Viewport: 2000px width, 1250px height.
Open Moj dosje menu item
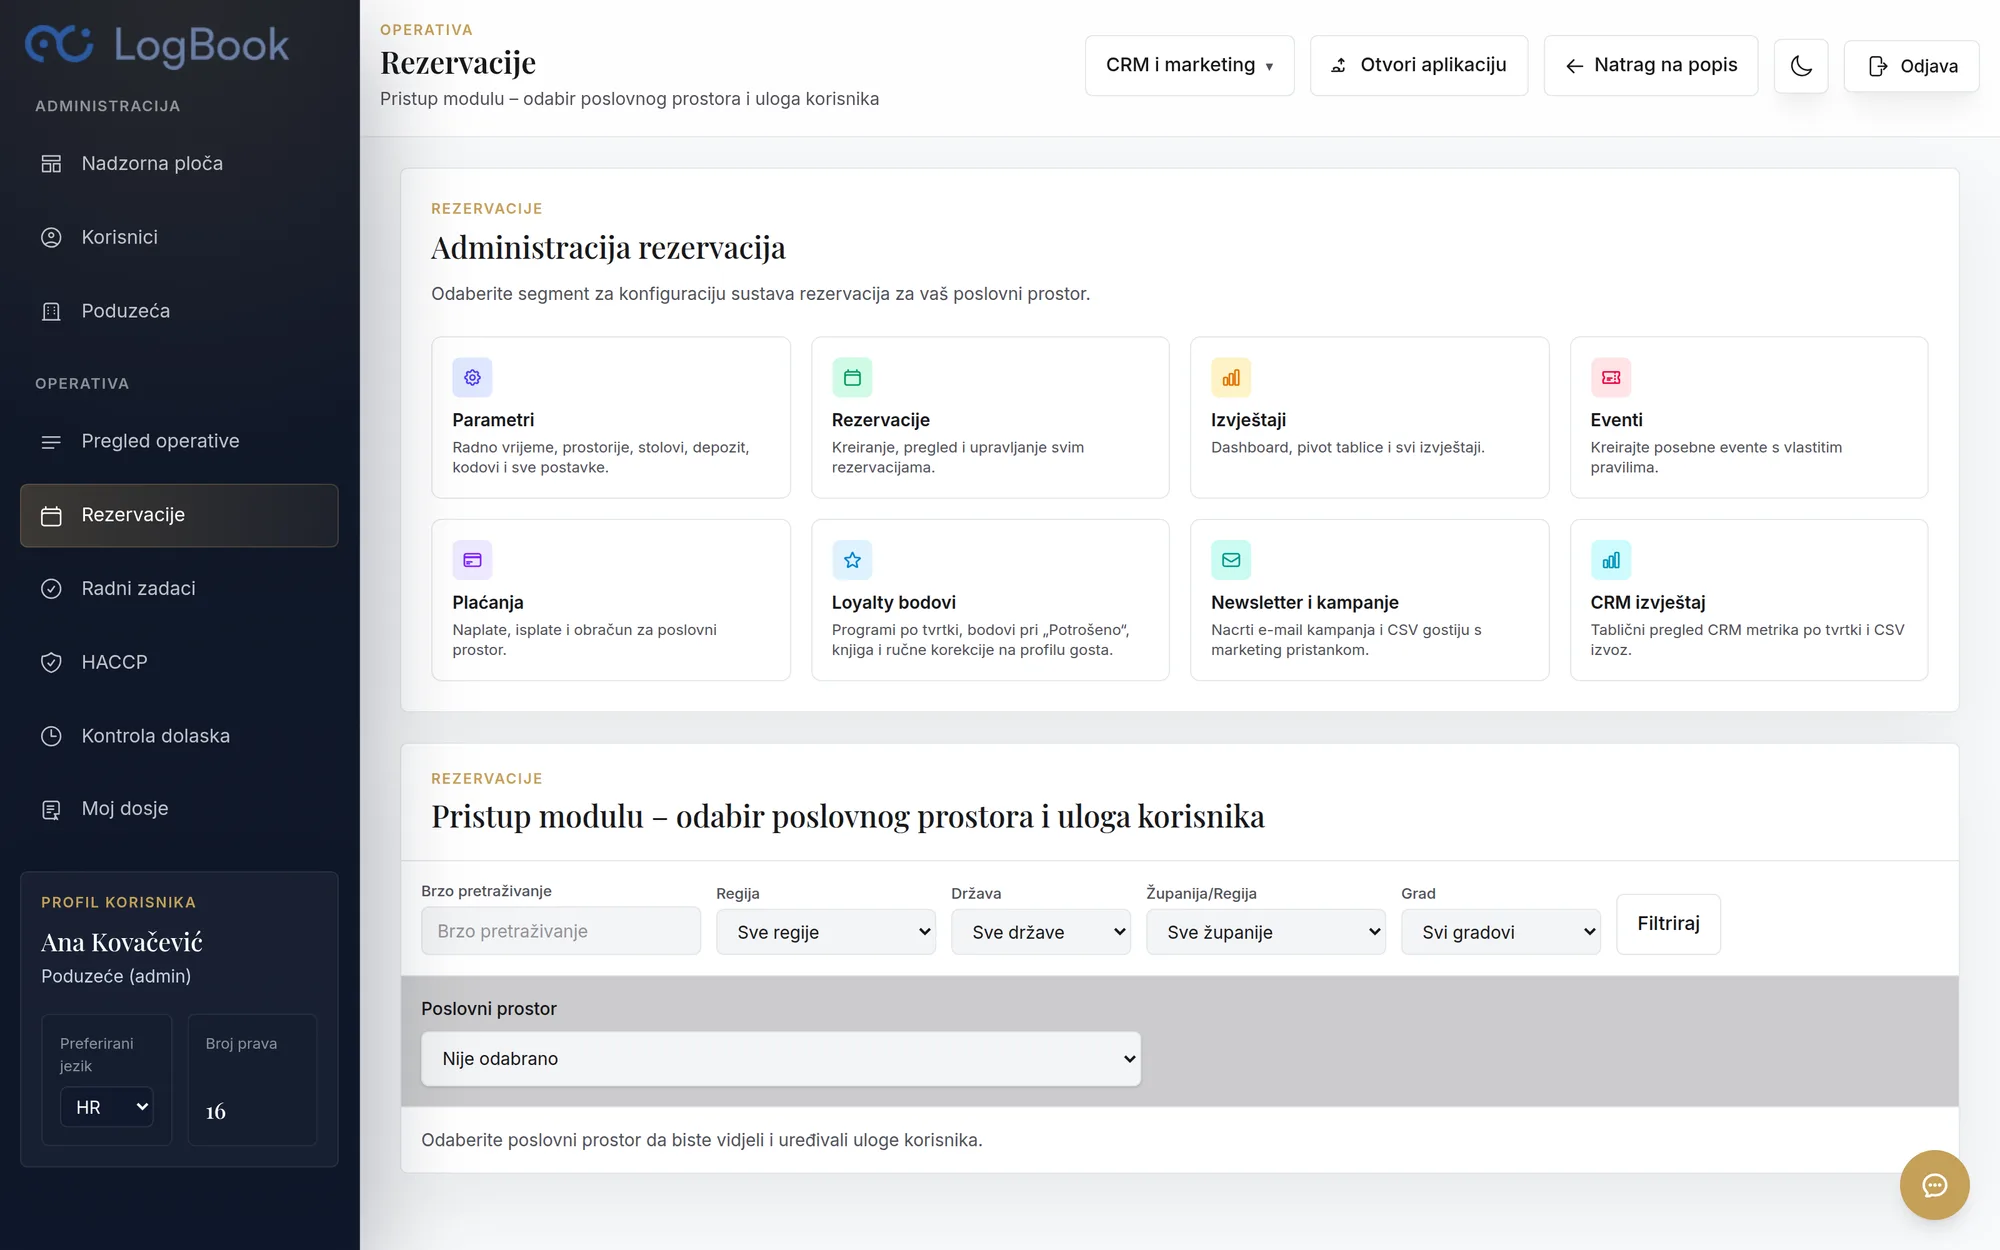179,809
